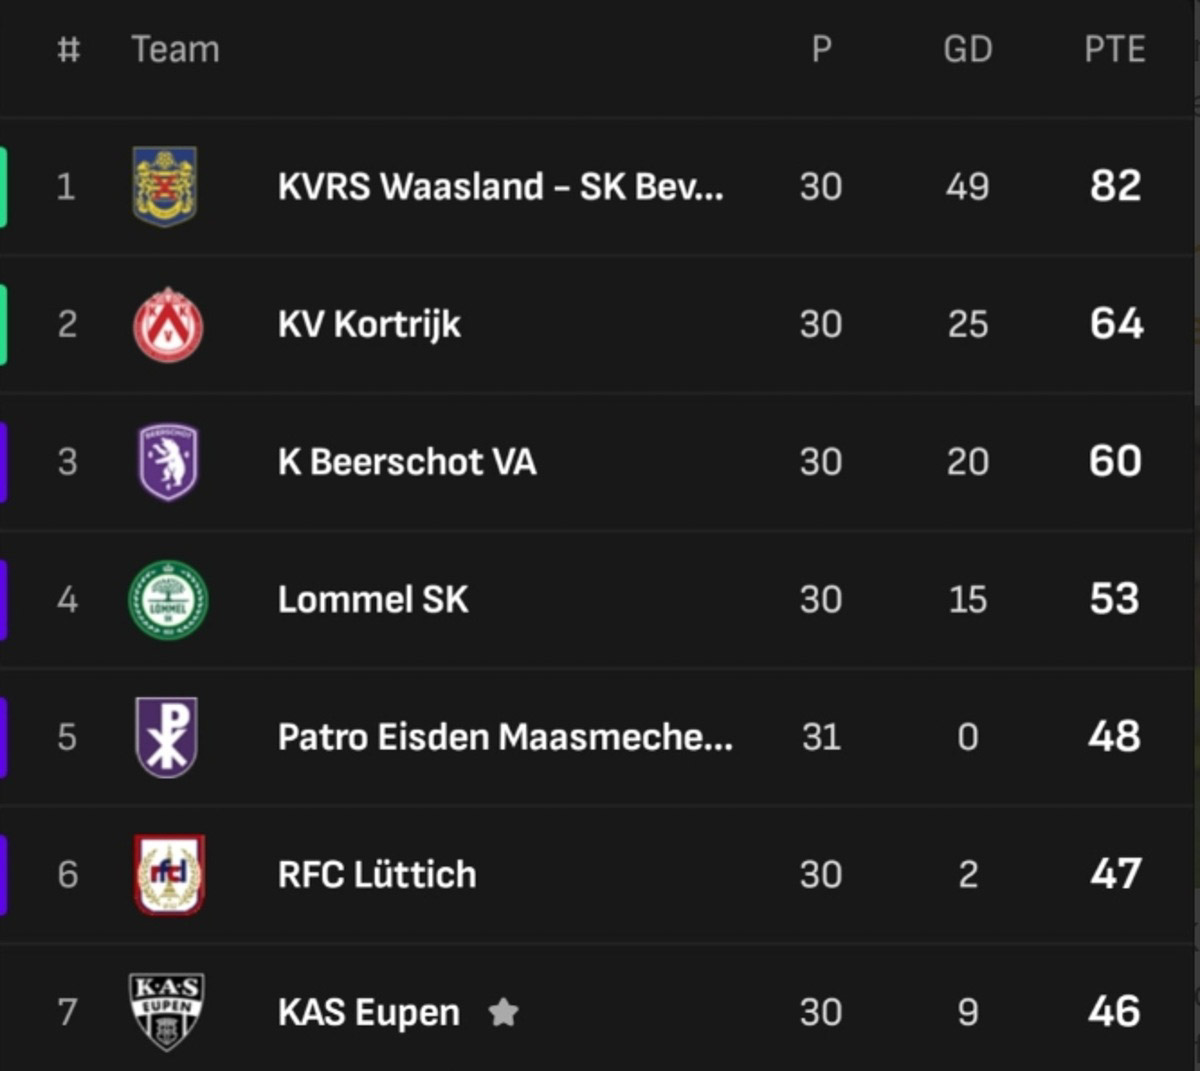
Task: Click the 82 points value for Waasland
Action: (1115, 186)
